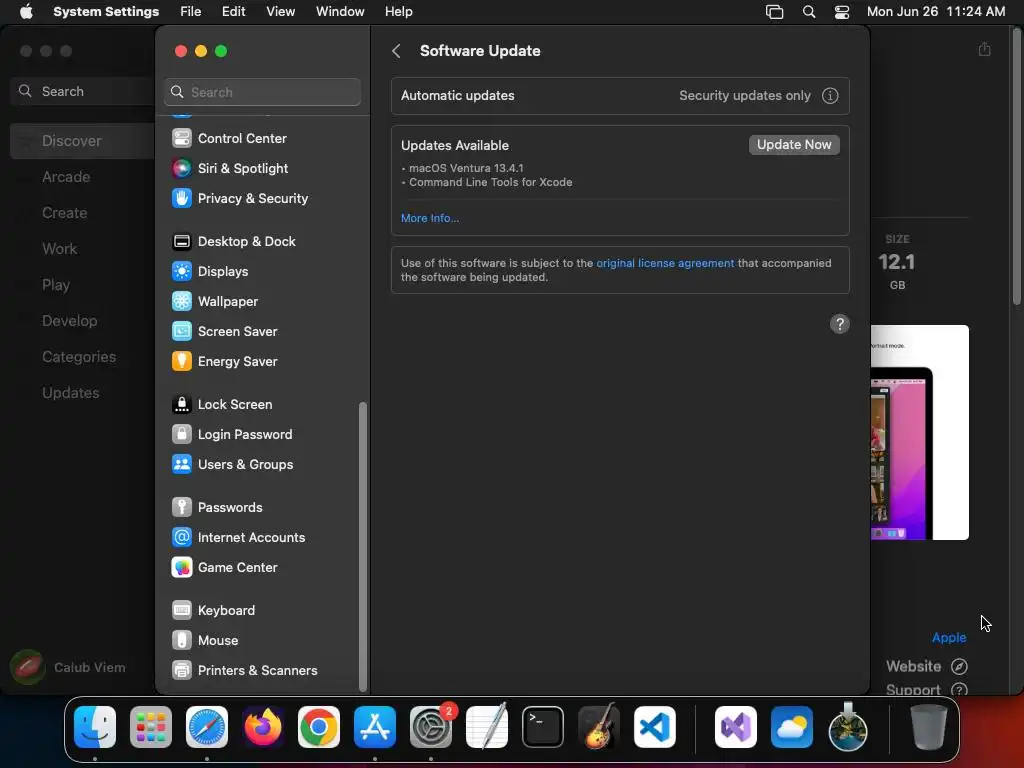Screen dimensions: 1024x768
Task: Open the More Info... link
Action: pos(430,219)
